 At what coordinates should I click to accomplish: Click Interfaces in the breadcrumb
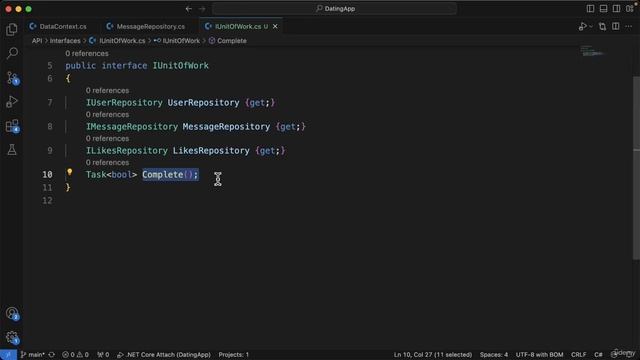point(65,41)
